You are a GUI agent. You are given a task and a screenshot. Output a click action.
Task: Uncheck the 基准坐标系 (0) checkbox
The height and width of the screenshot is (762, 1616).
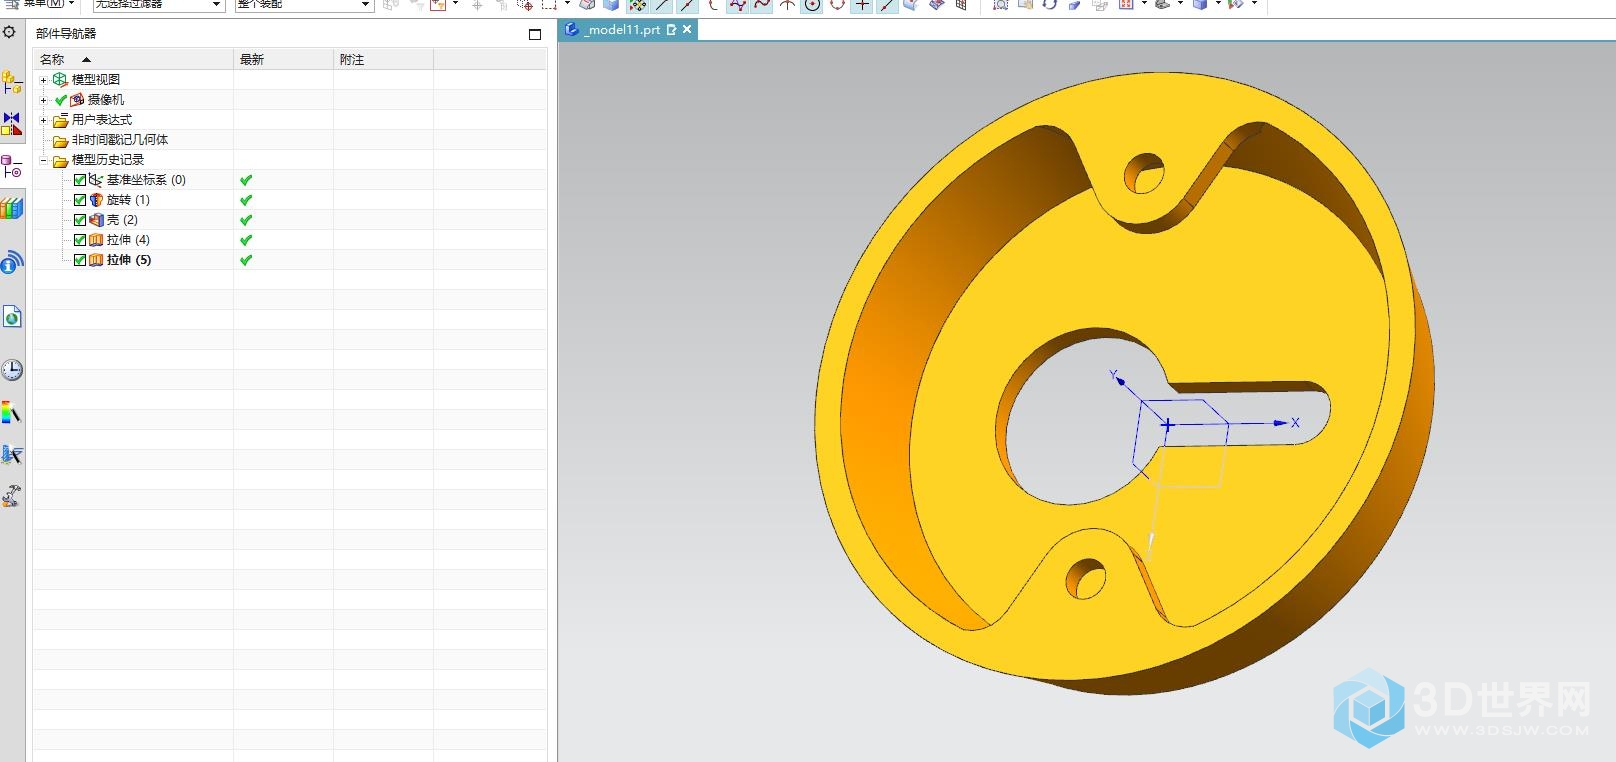80,180
